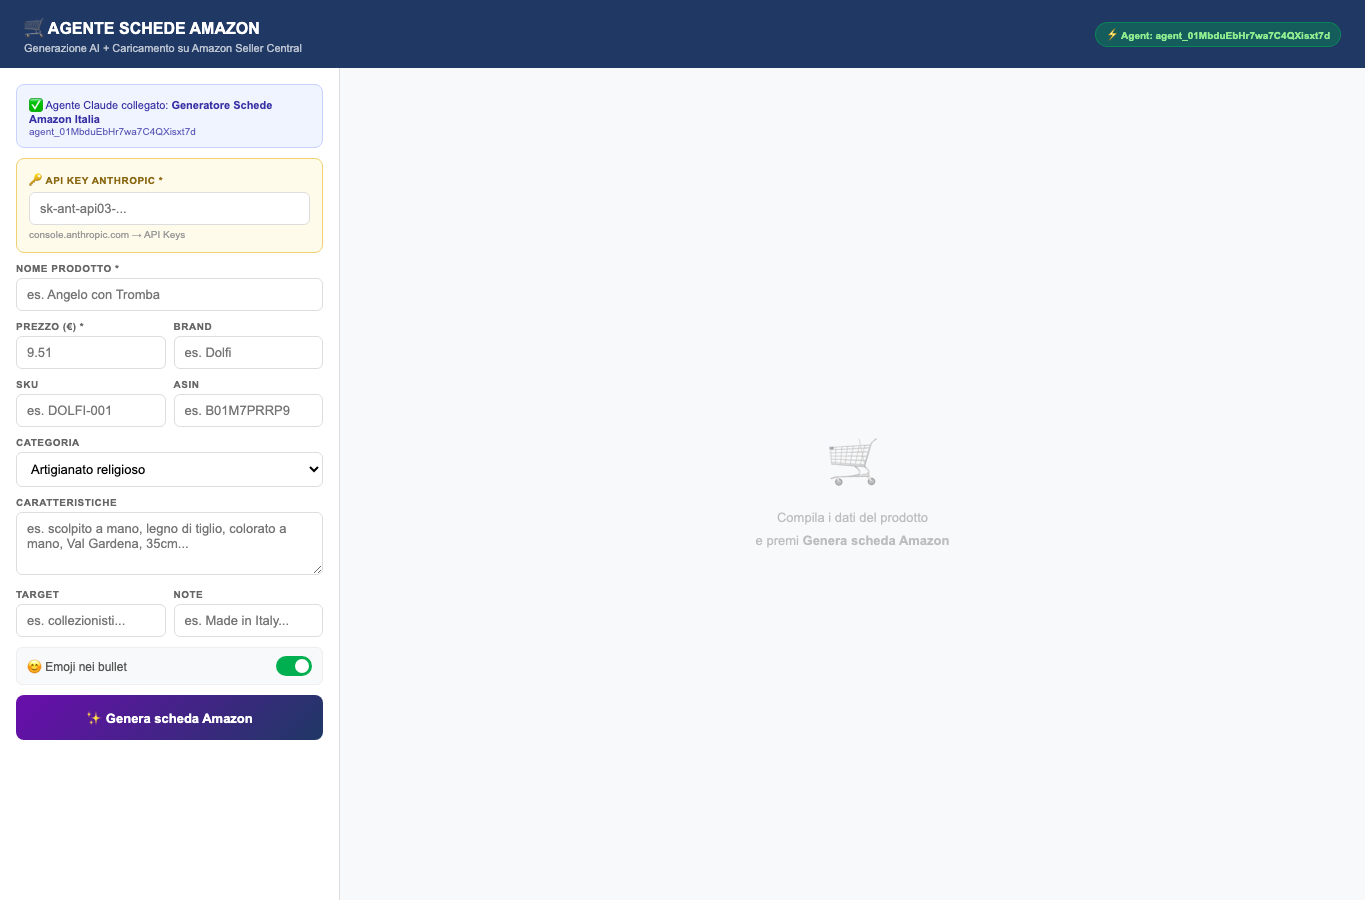The width and height of the screenshot is (1365, 900).
Task: Click the SKU input field
Action: (x=91, y=411)
